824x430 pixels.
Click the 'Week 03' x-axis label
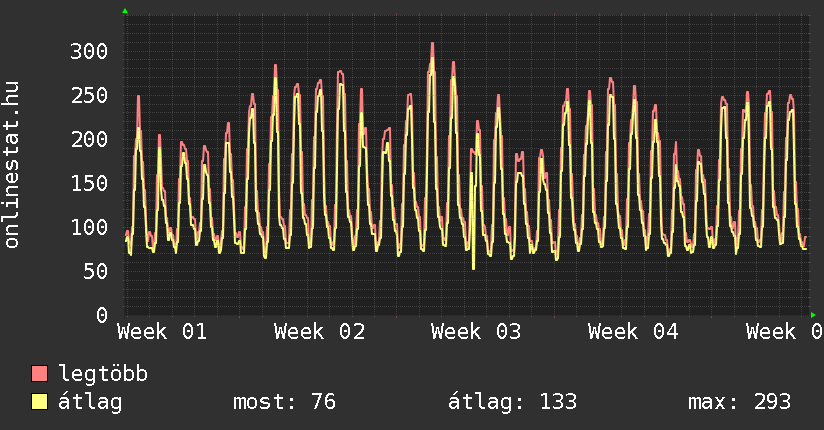pyautogui.click(x=476, y=331)
